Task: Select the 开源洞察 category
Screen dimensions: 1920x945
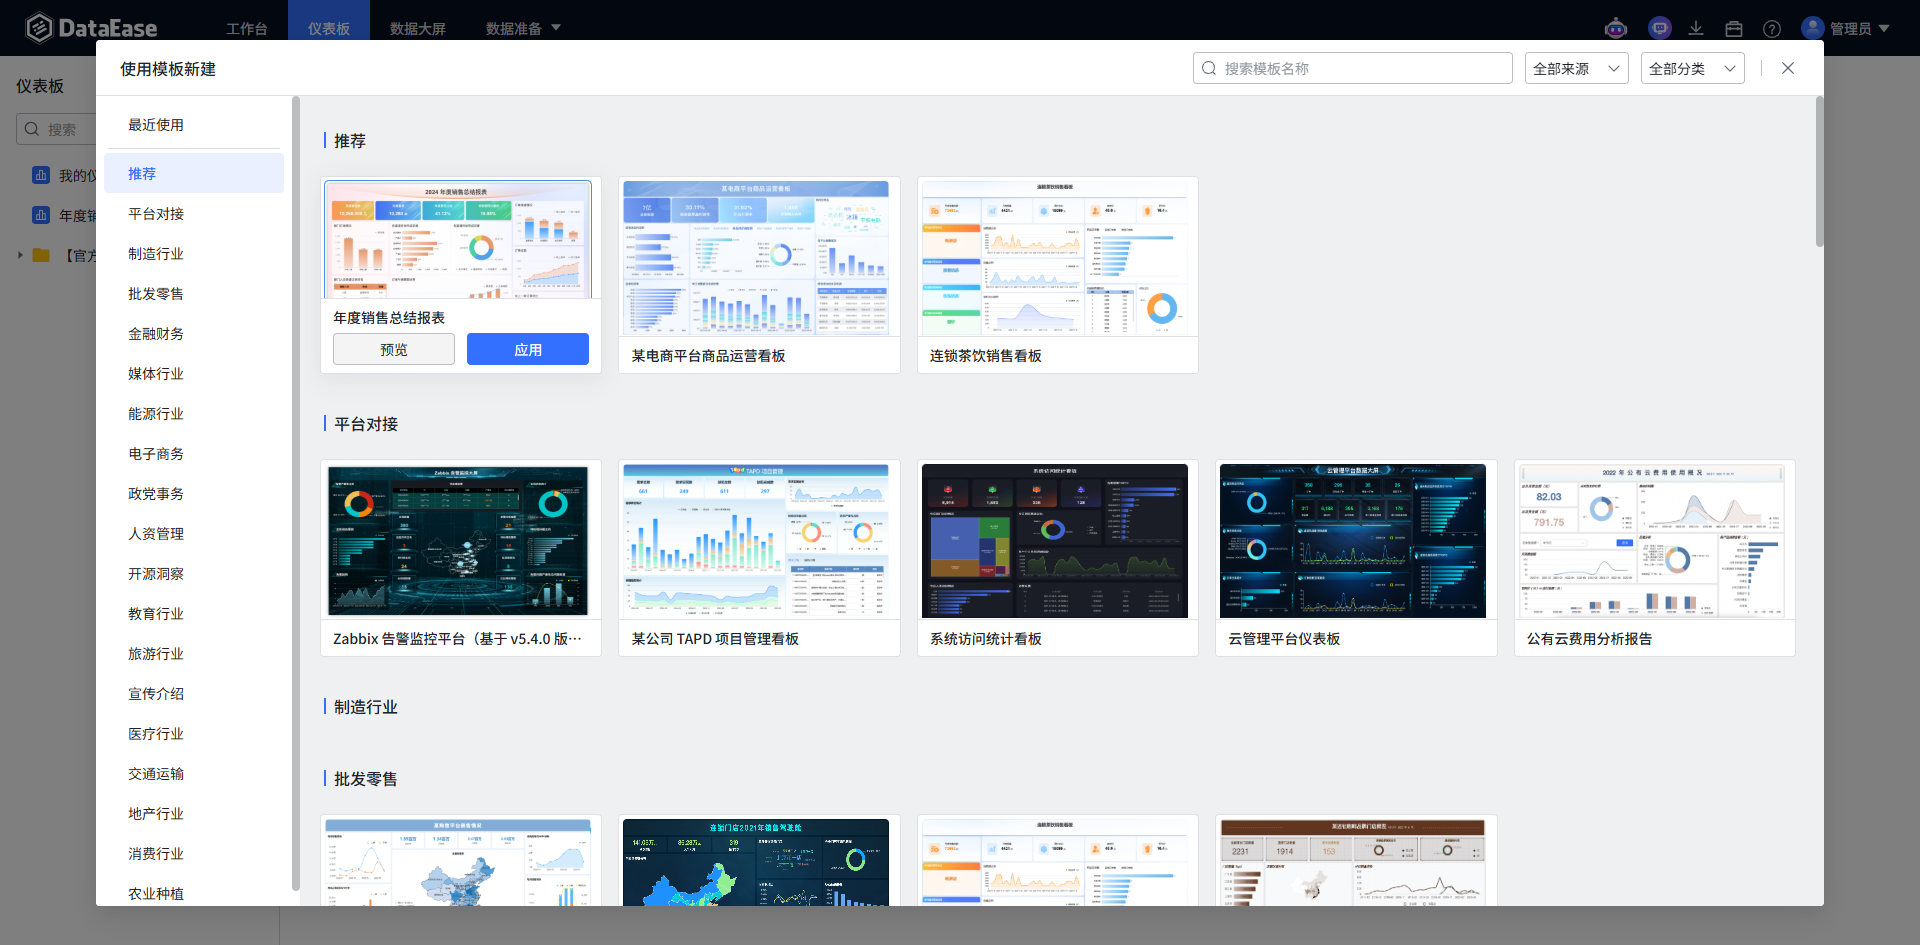Action: 194,573
